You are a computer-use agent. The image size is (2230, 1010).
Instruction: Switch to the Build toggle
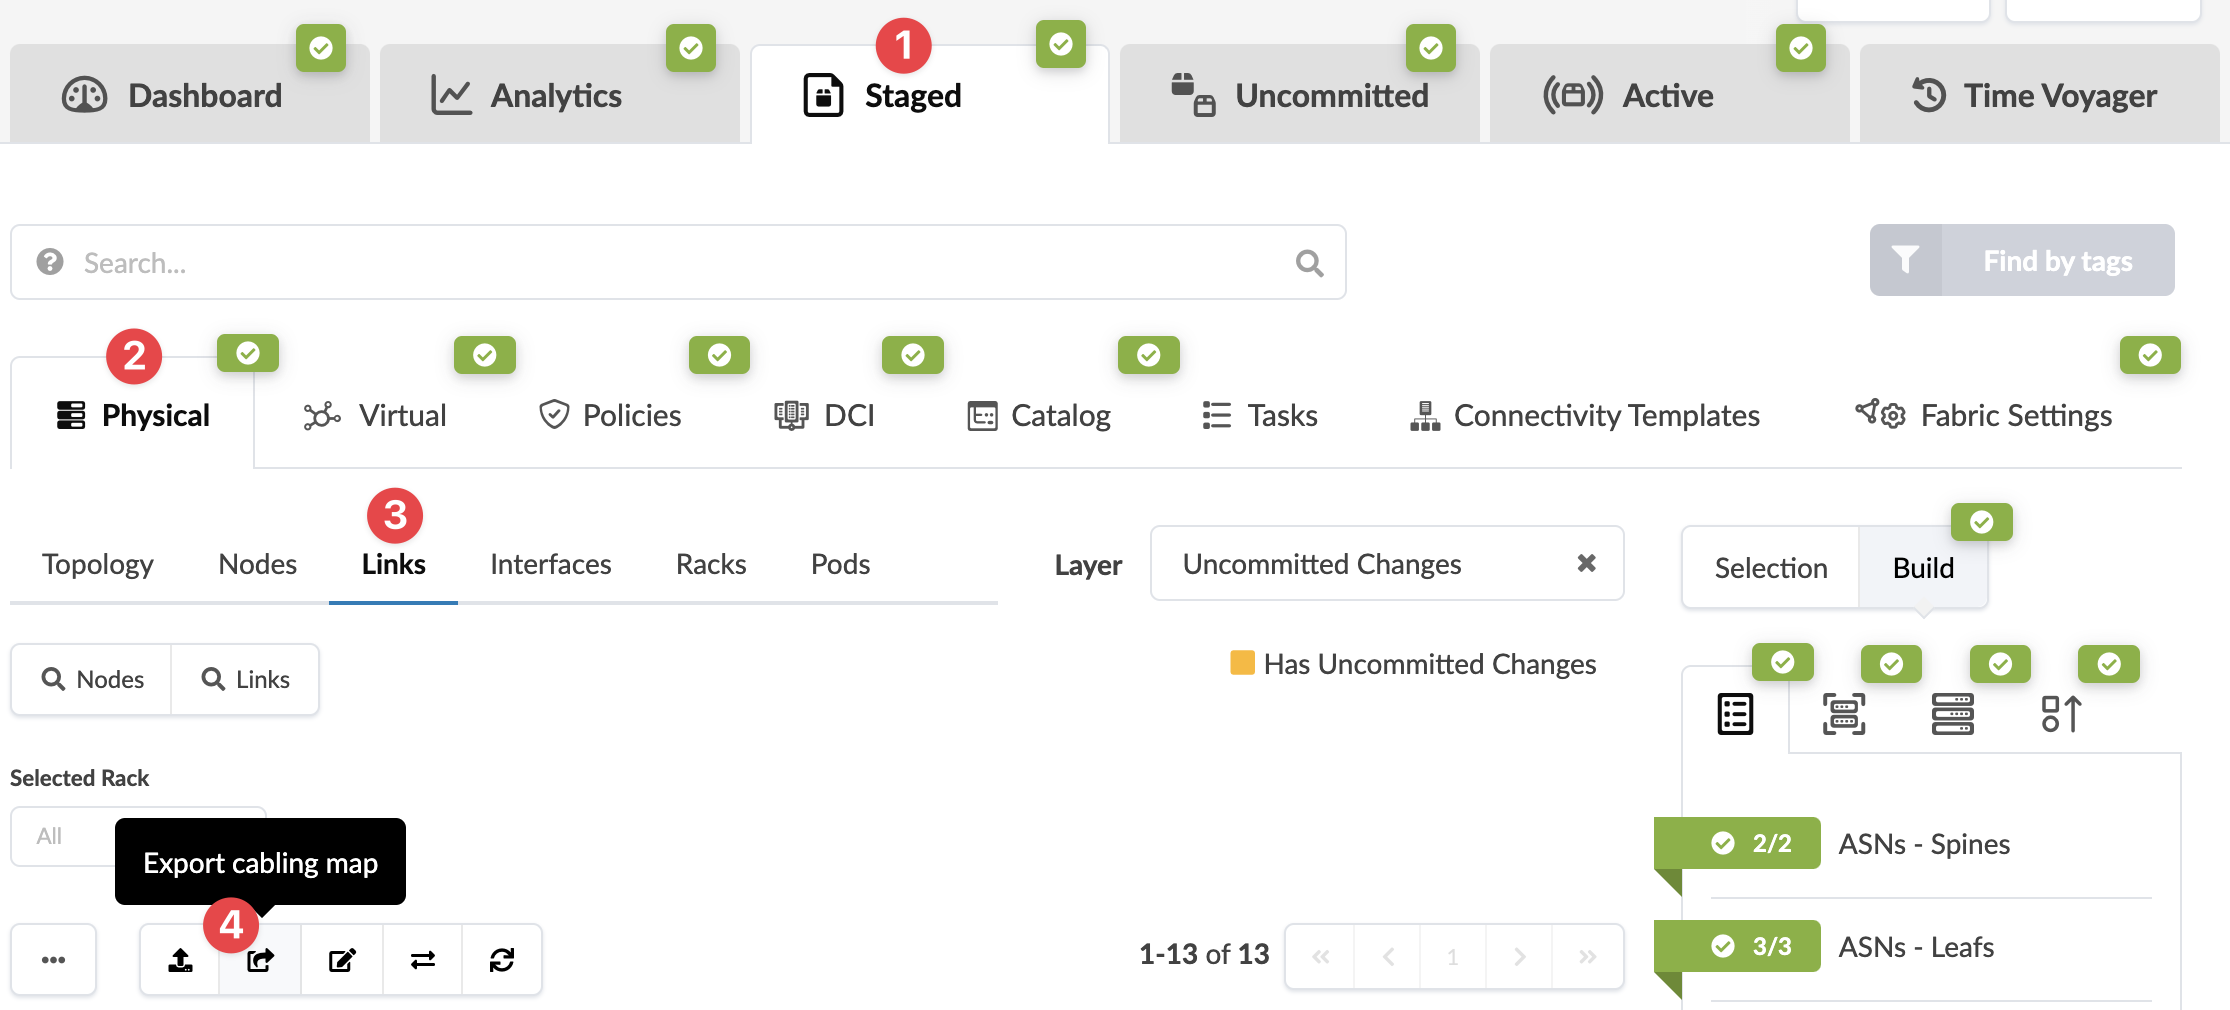pyautogui.click(x=1923, y=568)
